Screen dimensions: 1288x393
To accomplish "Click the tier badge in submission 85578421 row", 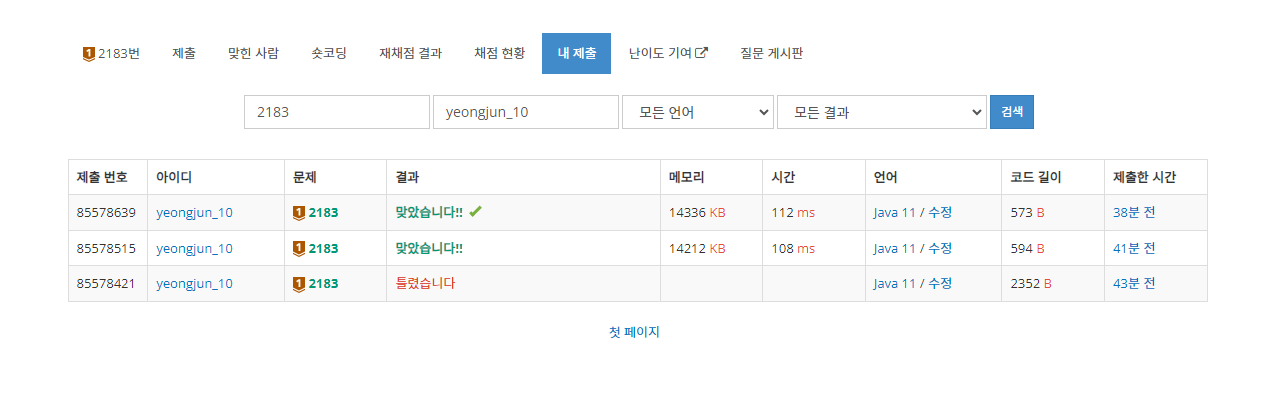I will tap(298, 284).
